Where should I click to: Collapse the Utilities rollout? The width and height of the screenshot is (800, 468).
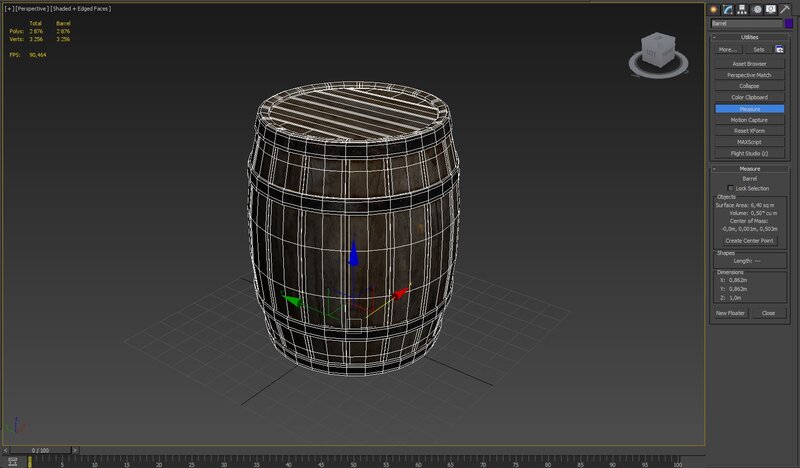749,35
